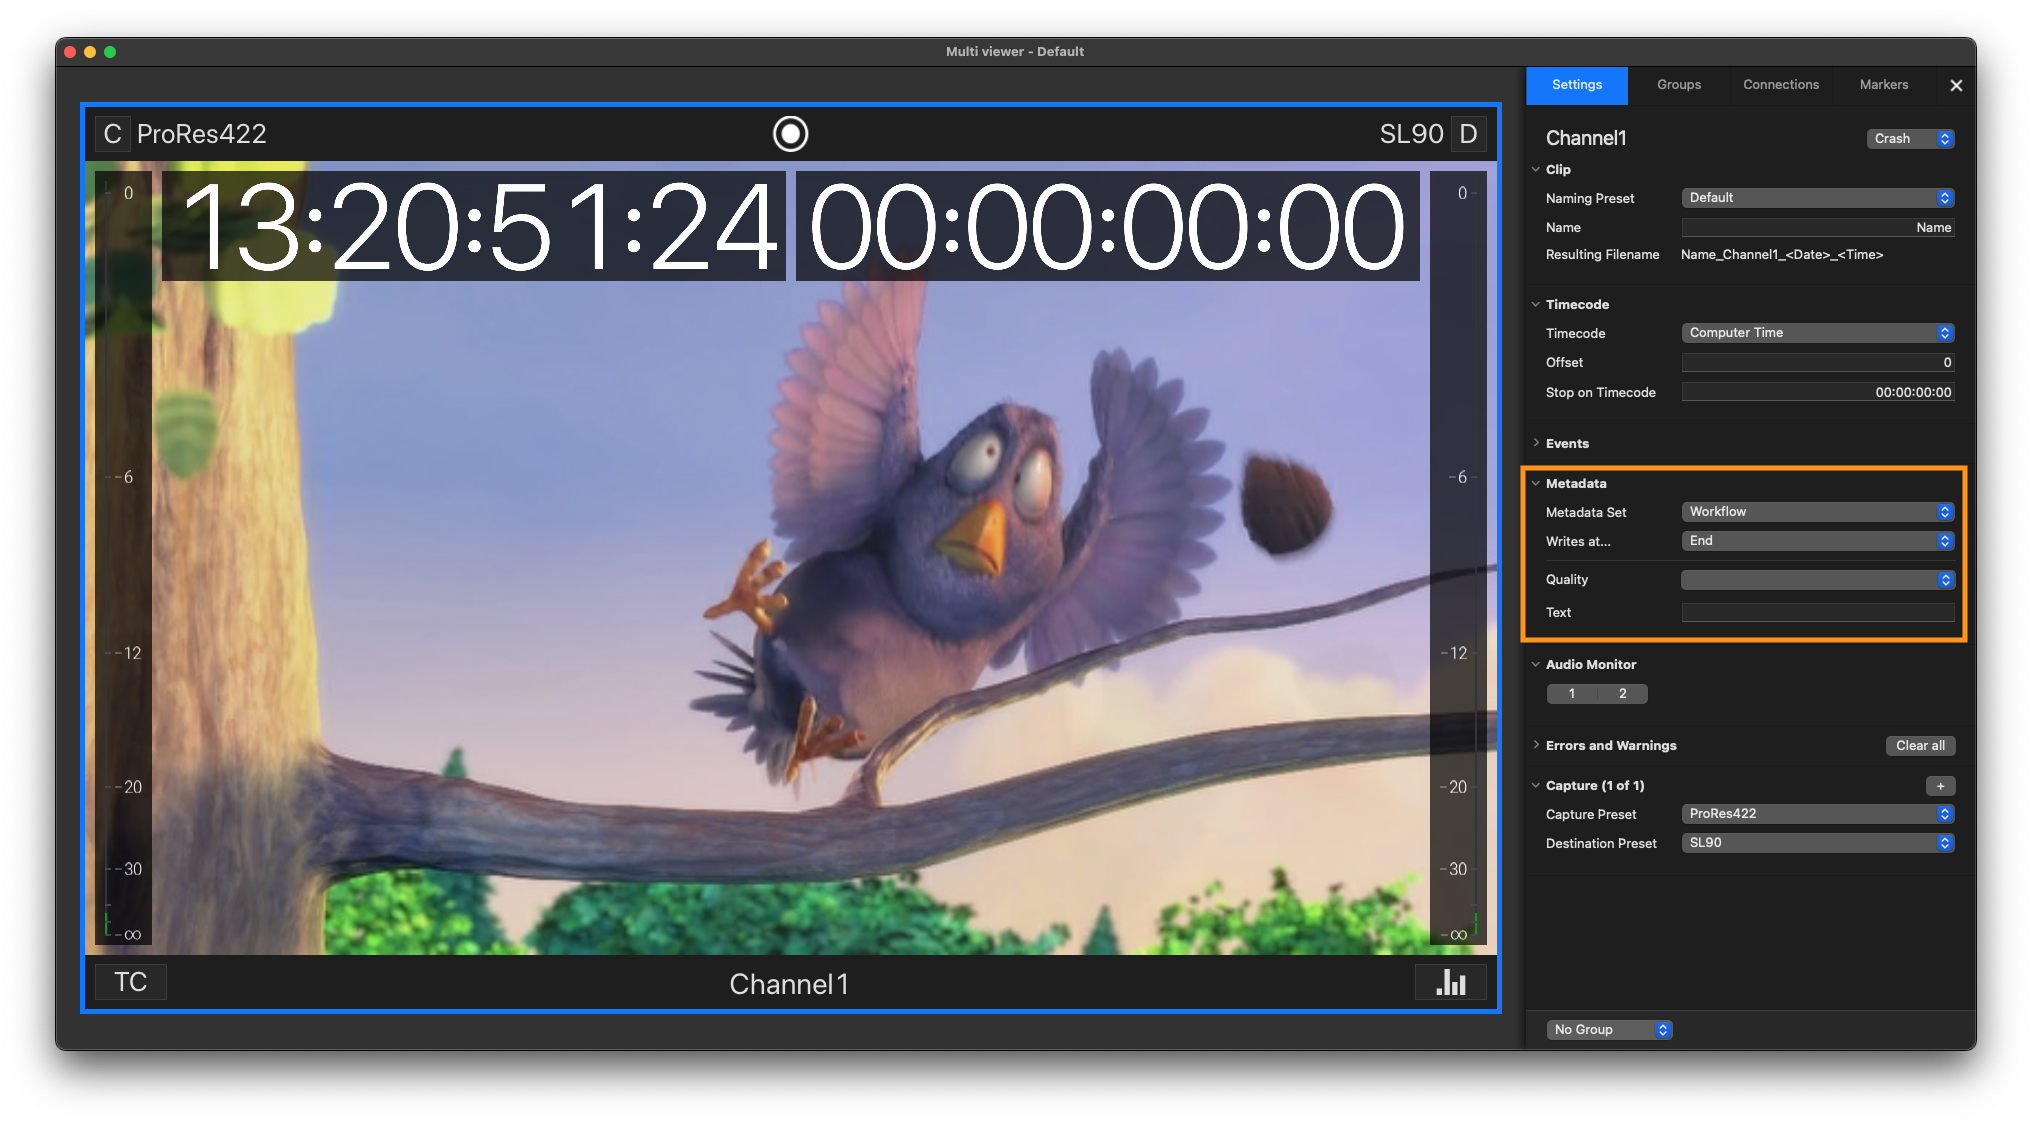Click the record button above the video
This screenshot has height=1124, width=2032.
(x=790, y=134)
